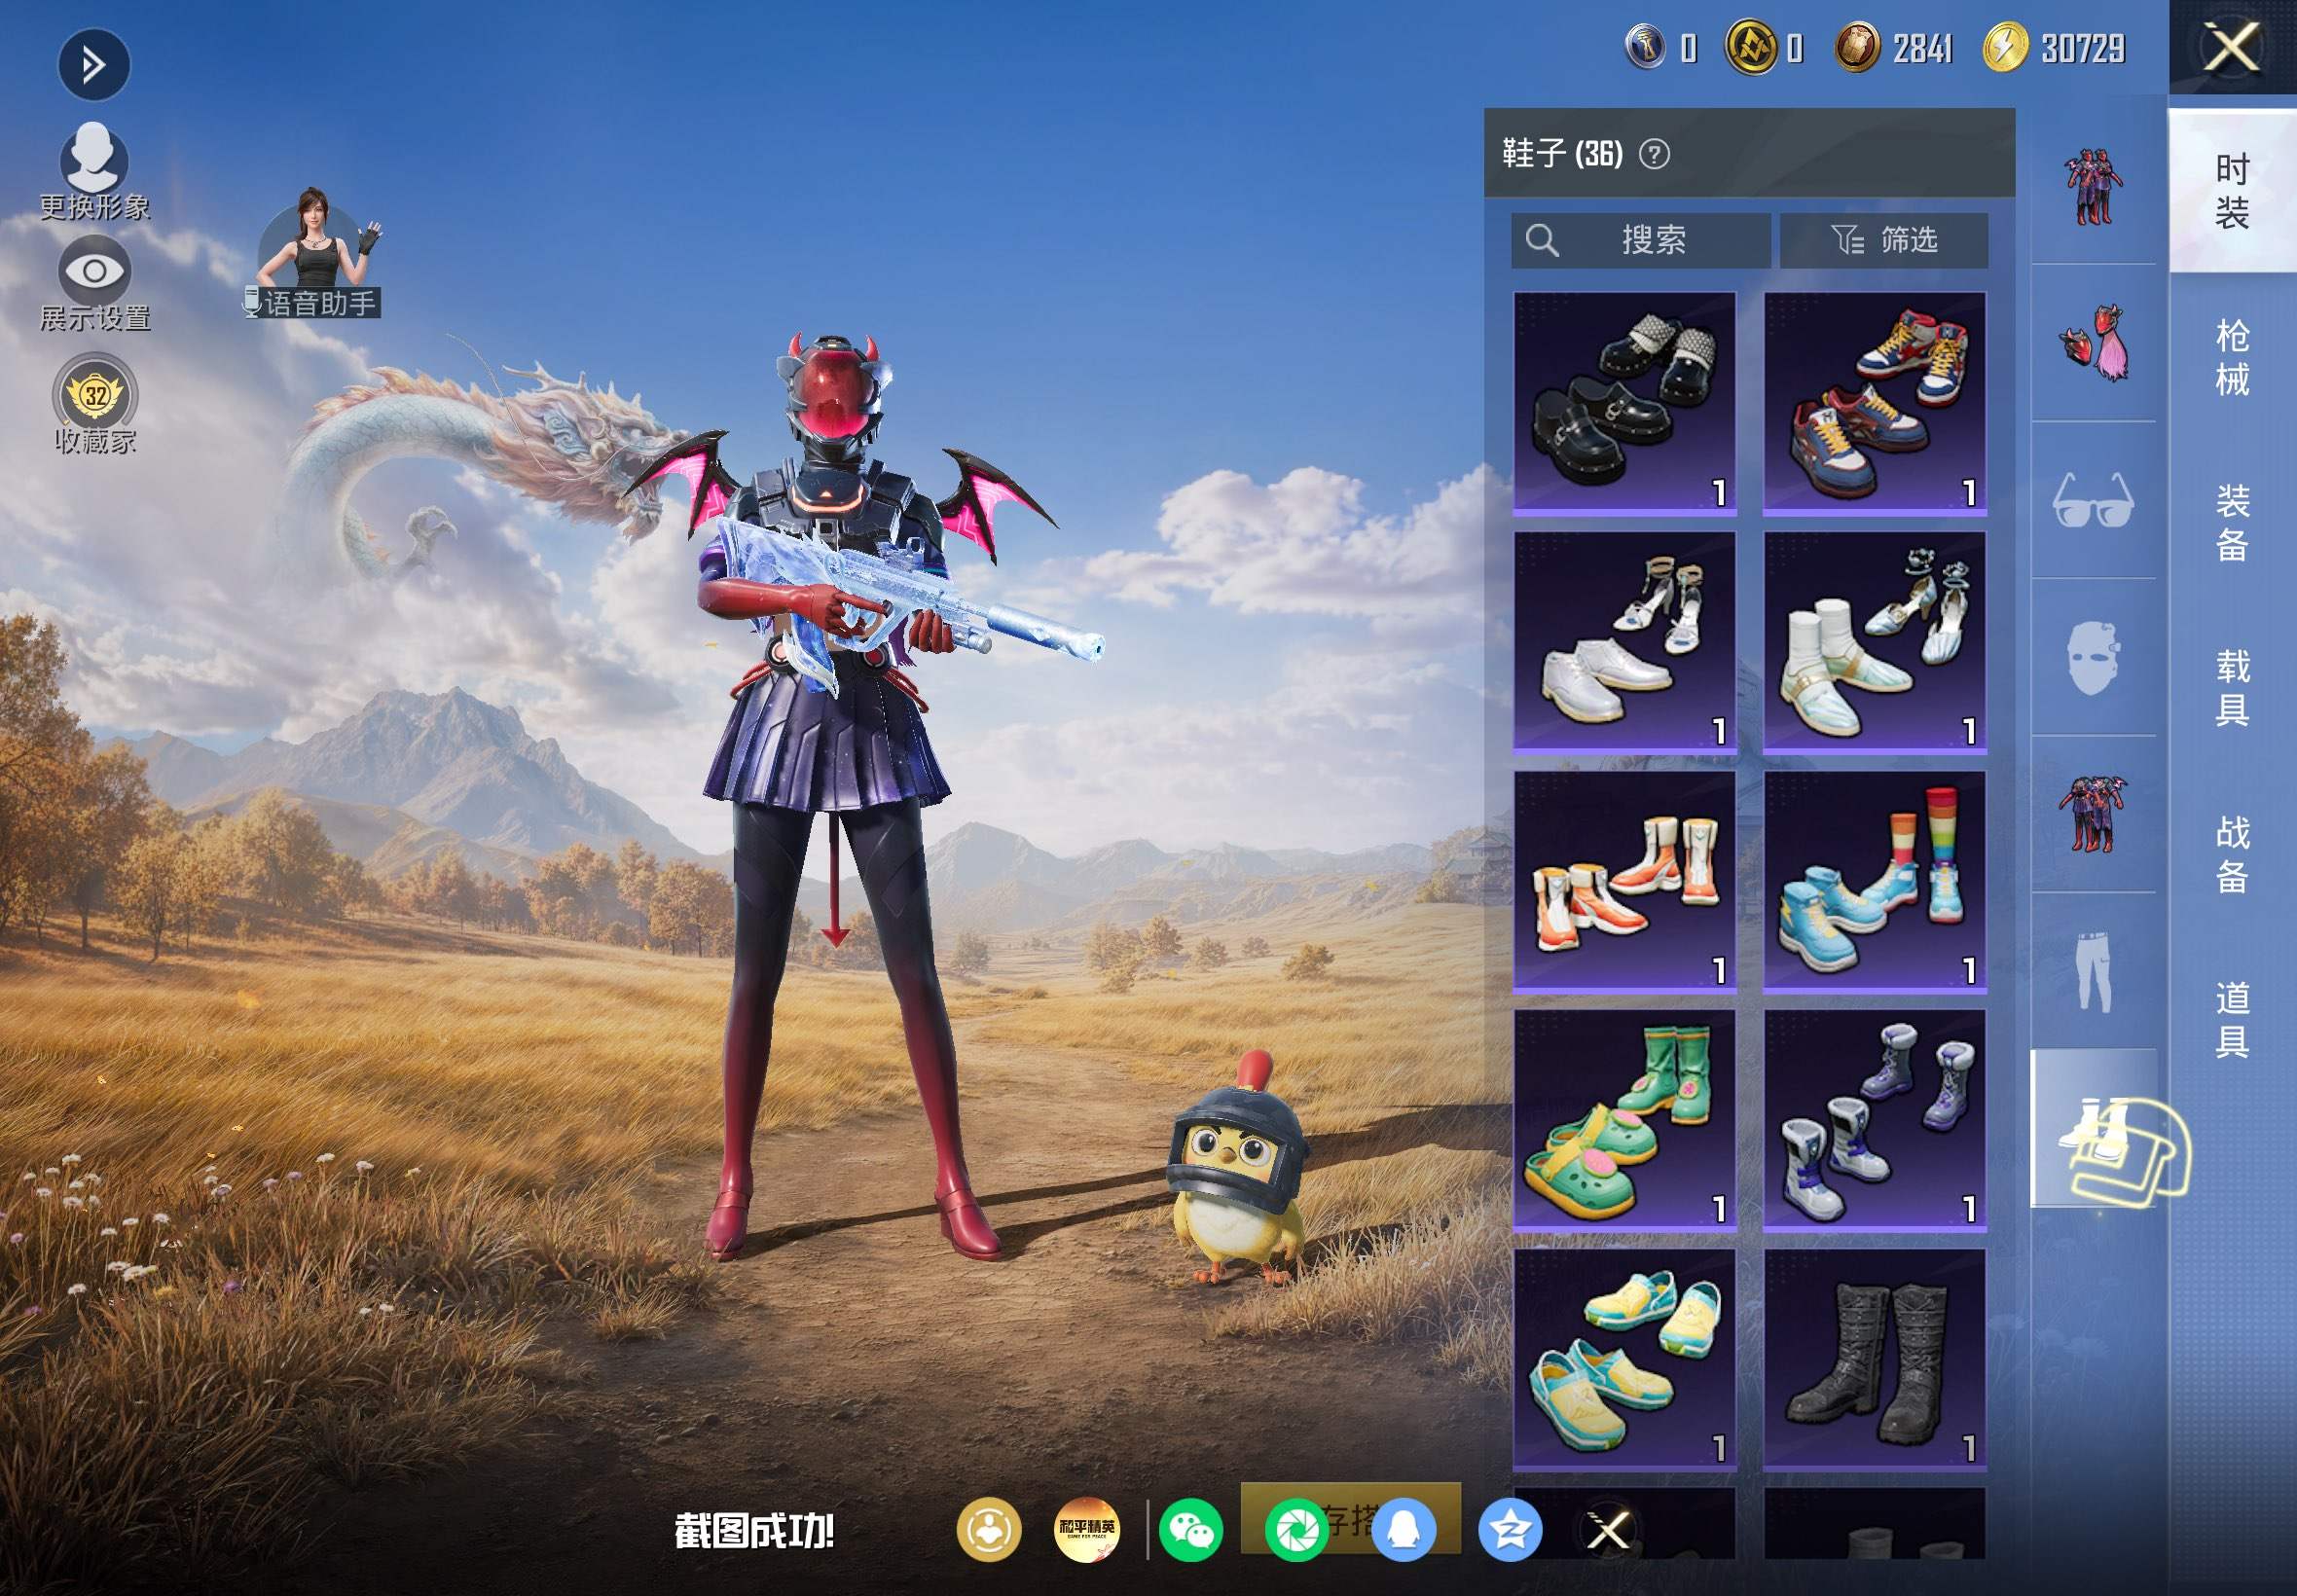Switch to the 枪械 firearms tab
Screen dimensions: 2297x1596
2232,357
